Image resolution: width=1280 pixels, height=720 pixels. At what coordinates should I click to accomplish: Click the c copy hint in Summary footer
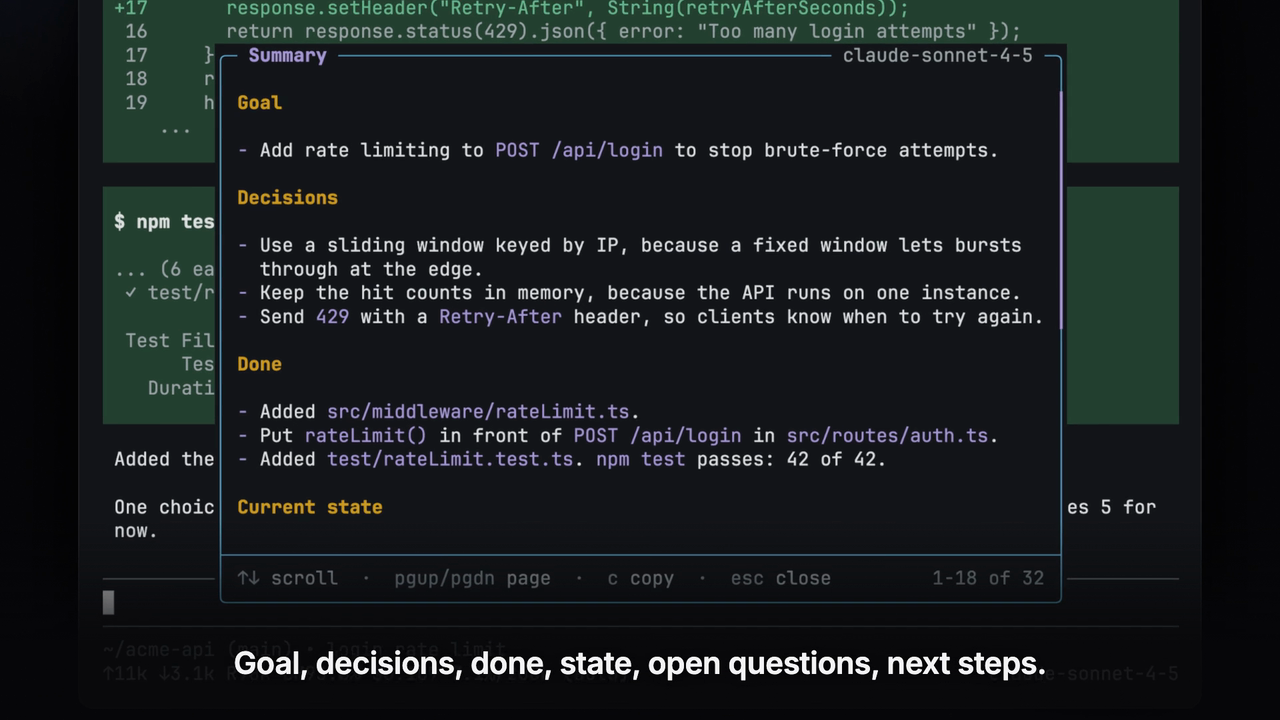[640, 578]
